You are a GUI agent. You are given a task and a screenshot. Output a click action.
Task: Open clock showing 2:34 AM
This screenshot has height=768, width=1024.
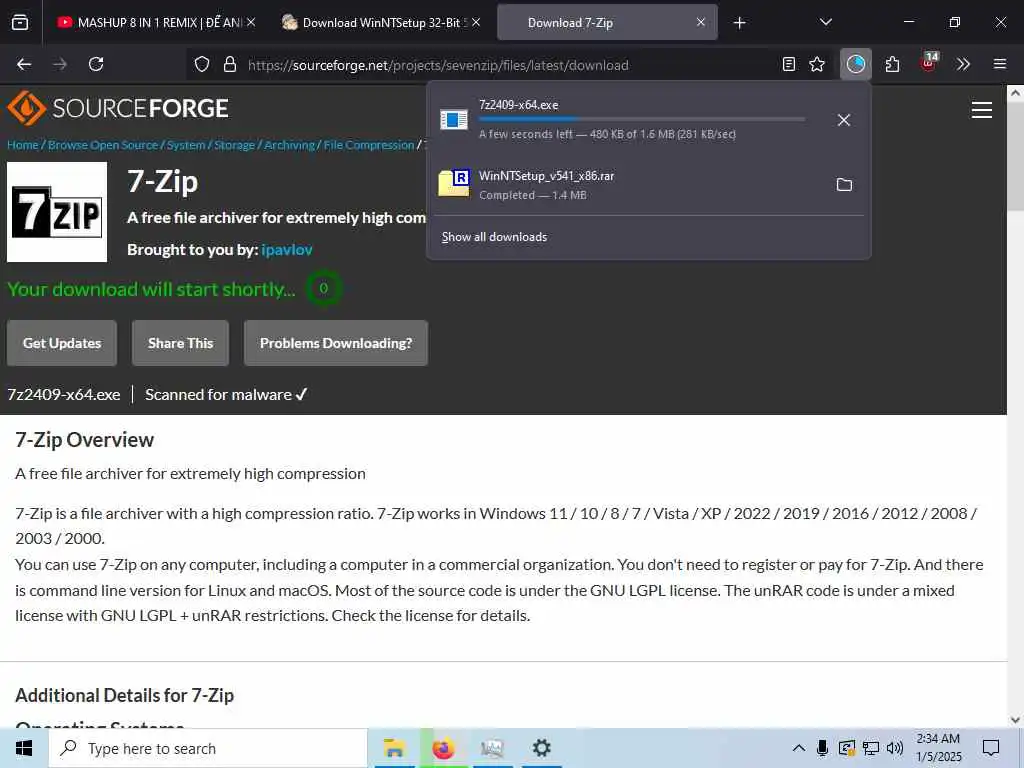tap(938, 748)
